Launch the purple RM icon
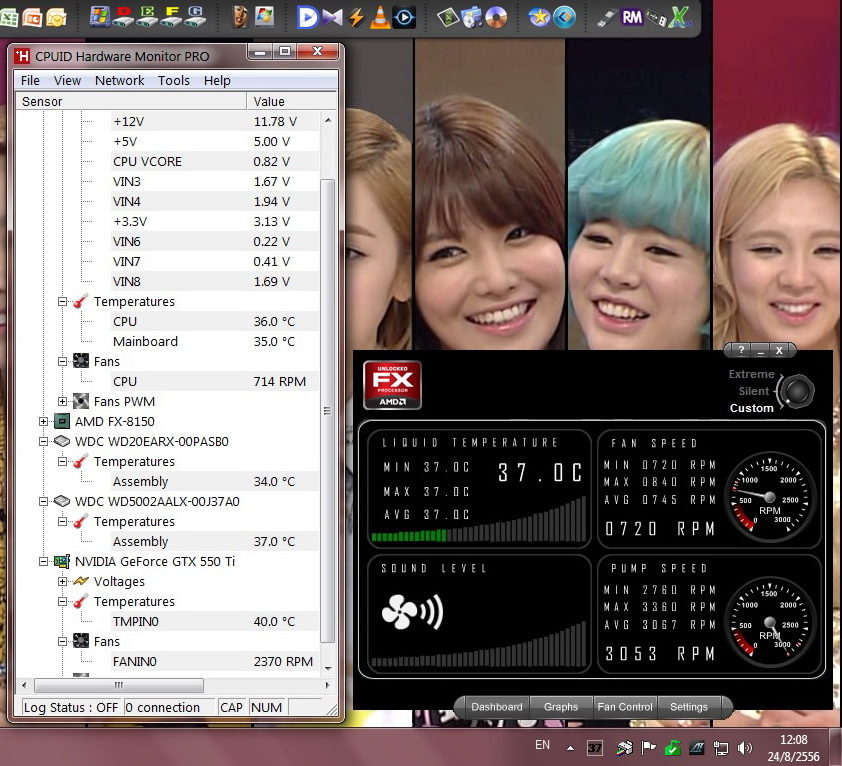 [x=632, y=18]
